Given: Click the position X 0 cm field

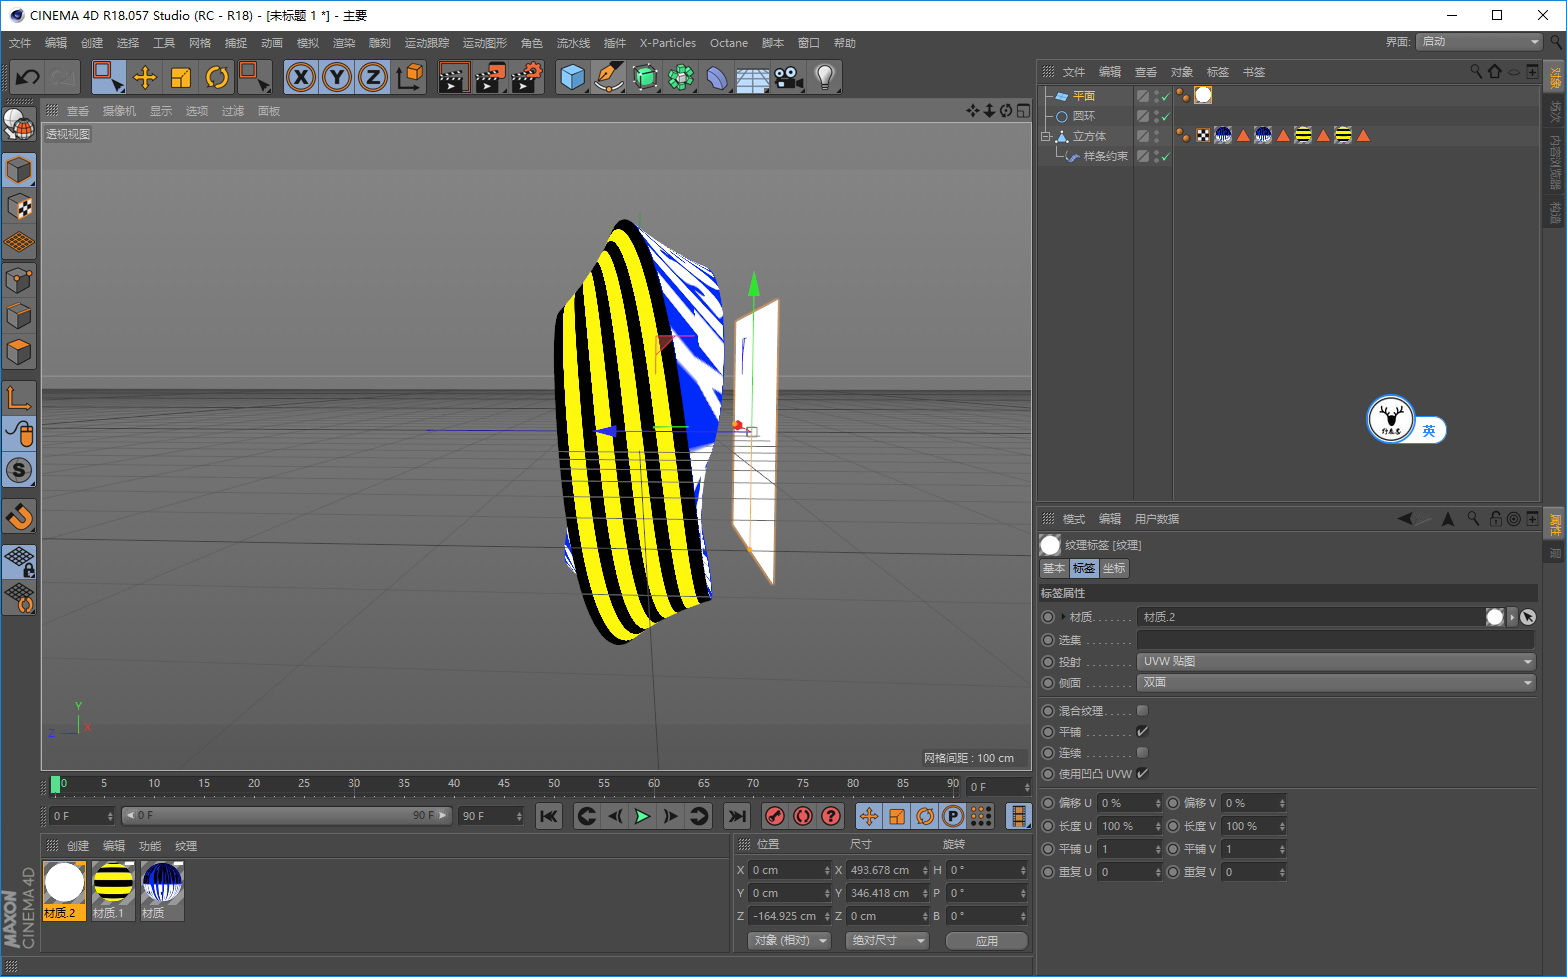Looking at the screenshot, I should [x=789, y=870].
